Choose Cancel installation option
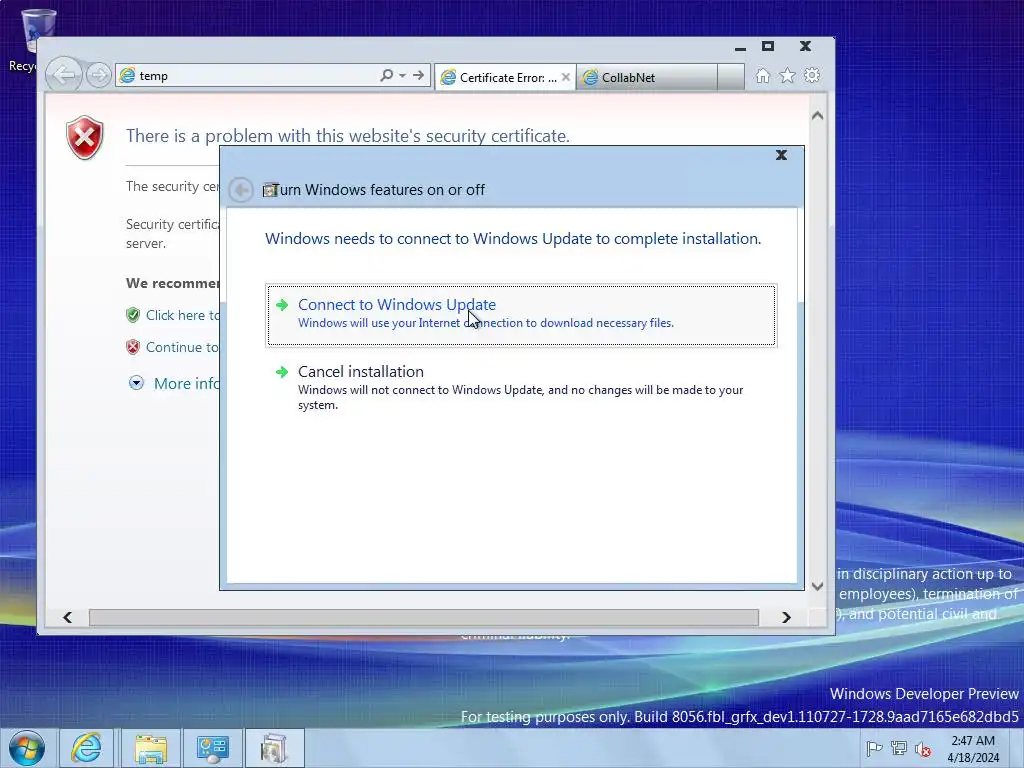Image resolution: width=1024 pixels, height=768 pixels. pyautogui.click(x=521, y=387)
